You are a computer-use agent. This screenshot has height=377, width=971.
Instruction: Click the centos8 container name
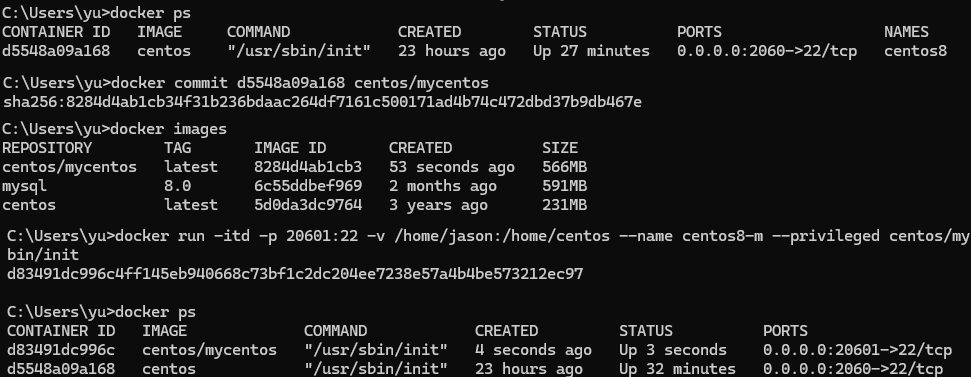click(x=915, y=51)
